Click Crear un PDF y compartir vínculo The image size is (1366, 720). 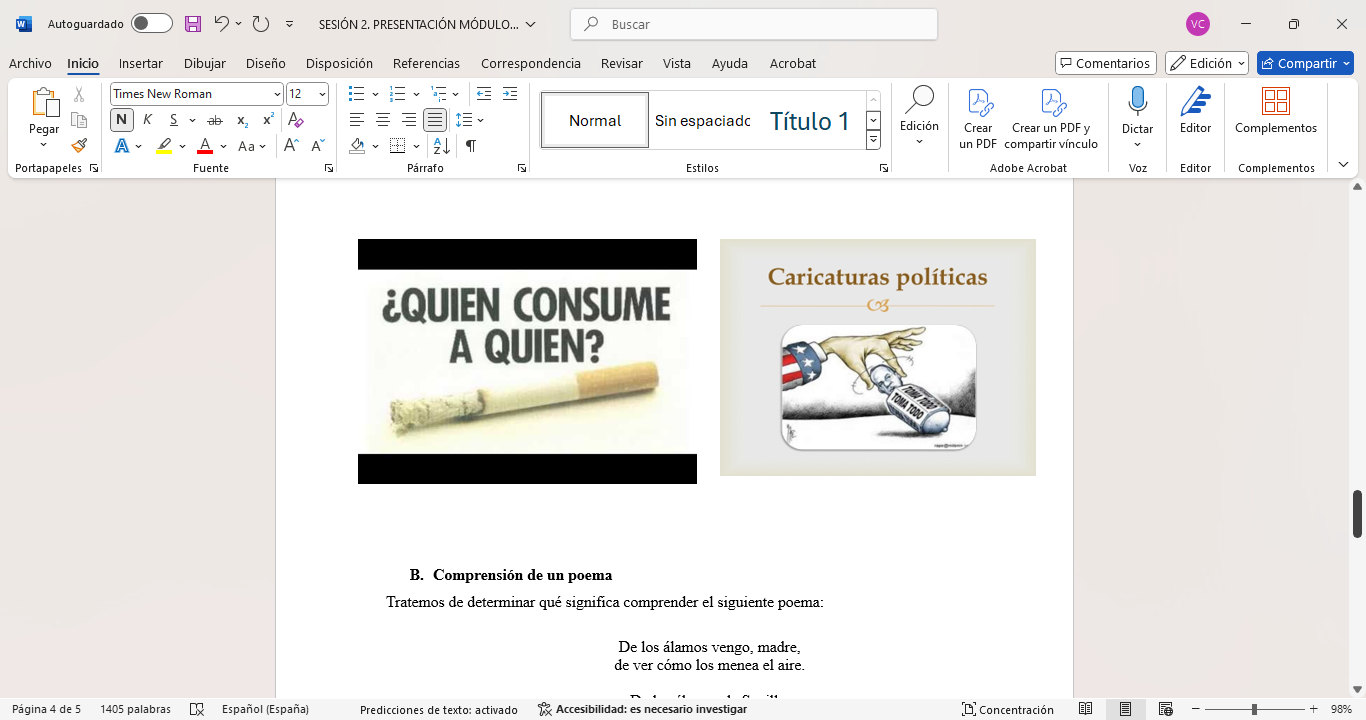(1051, 118)
